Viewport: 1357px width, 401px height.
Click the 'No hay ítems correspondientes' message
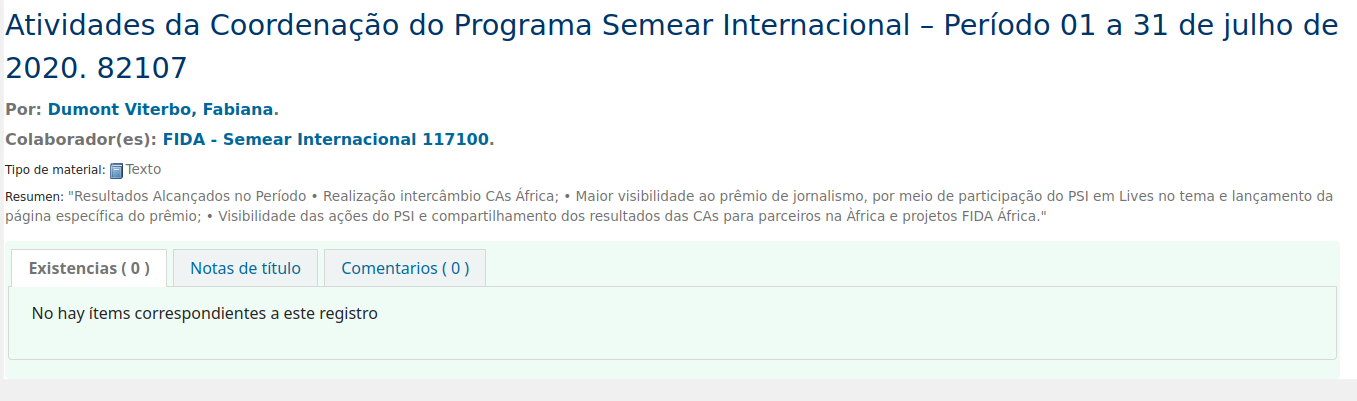pyautogui.click(x=204, y=313)
